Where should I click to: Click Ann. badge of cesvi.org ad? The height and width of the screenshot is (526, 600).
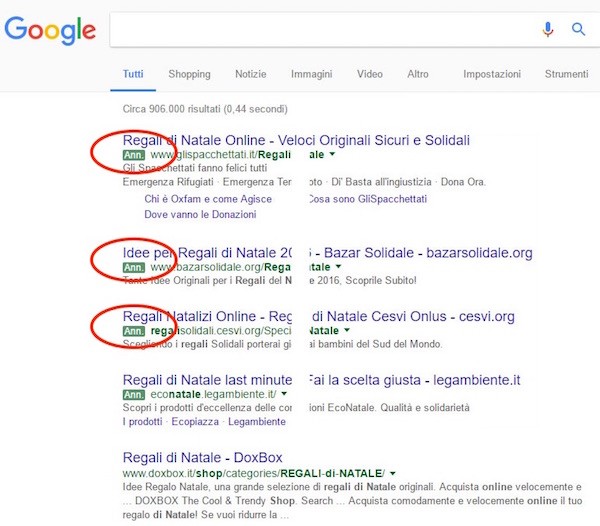(x=134, y=331)
